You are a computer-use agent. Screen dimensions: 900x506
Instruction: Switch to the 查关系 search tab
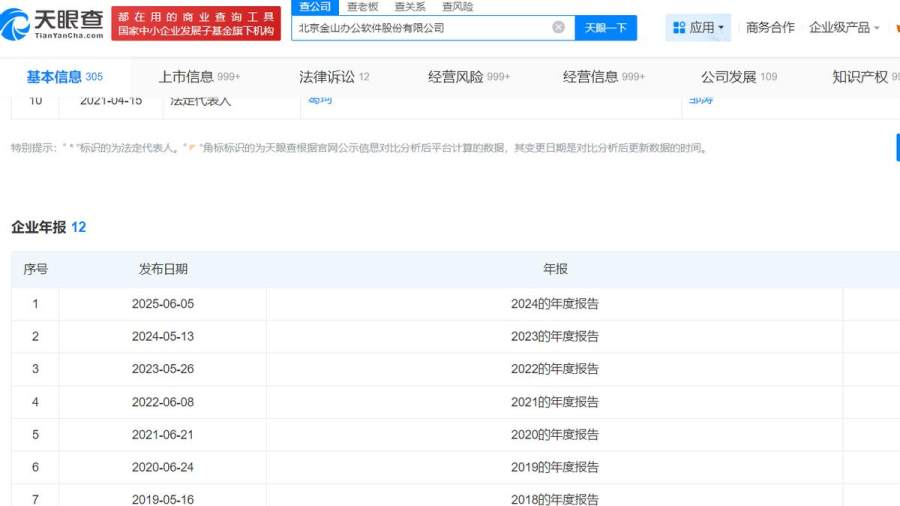pyautogui.click(x=409, y=7)
